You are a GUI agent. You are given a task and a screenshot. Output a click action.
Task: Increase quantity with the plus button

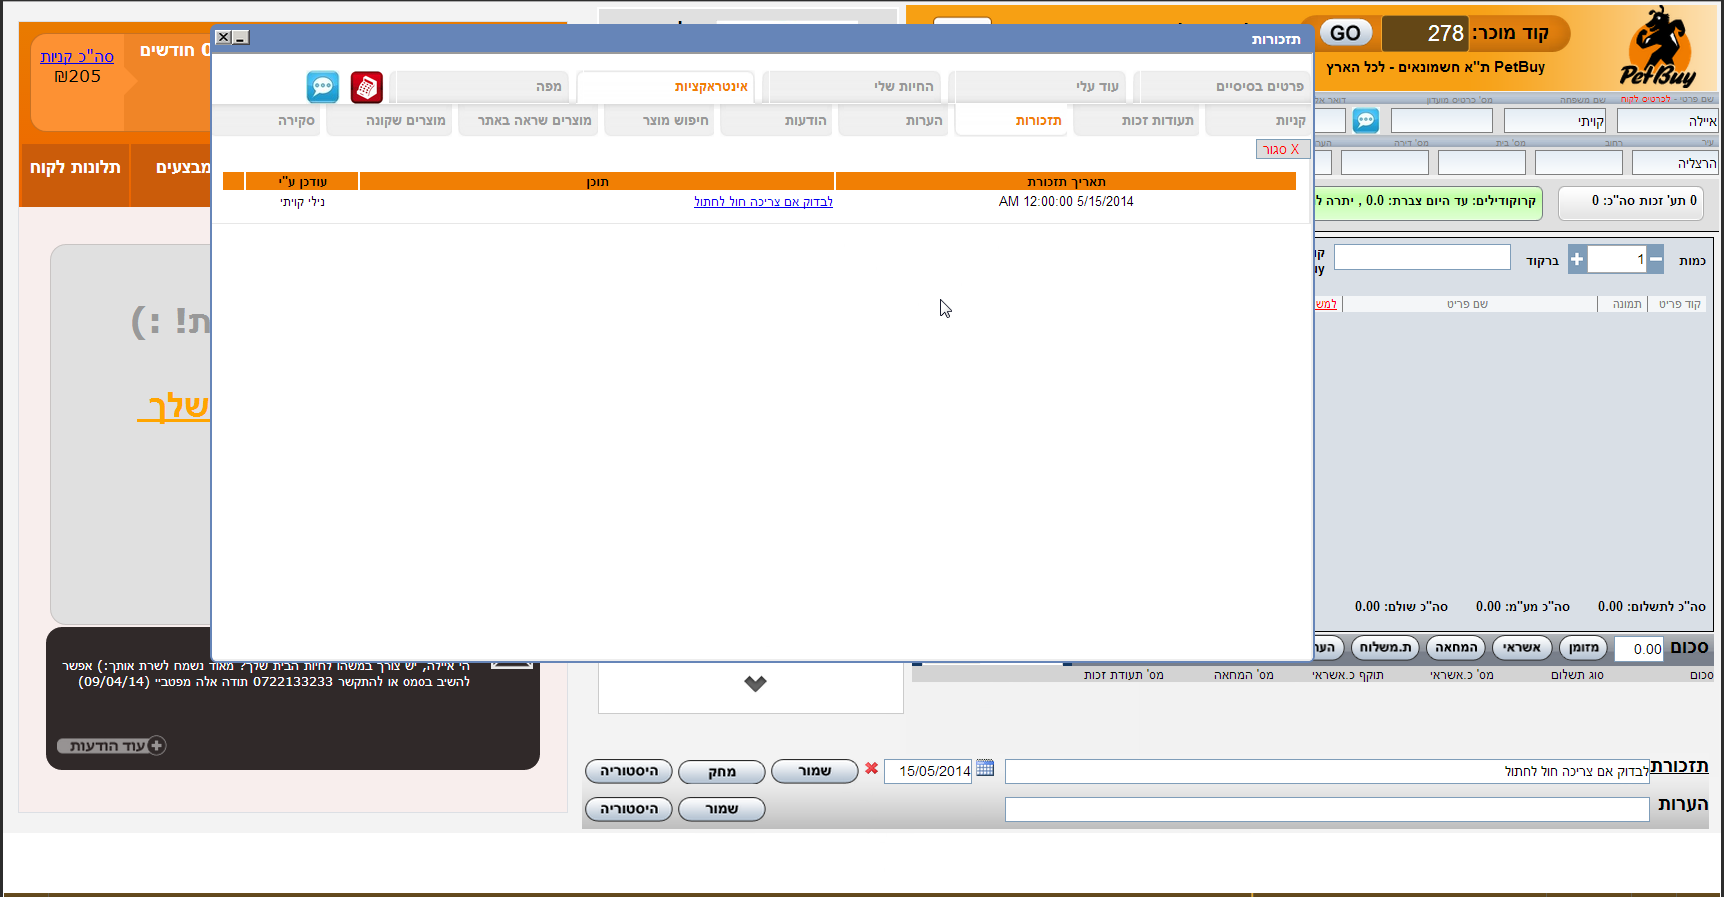[1577, 260]
